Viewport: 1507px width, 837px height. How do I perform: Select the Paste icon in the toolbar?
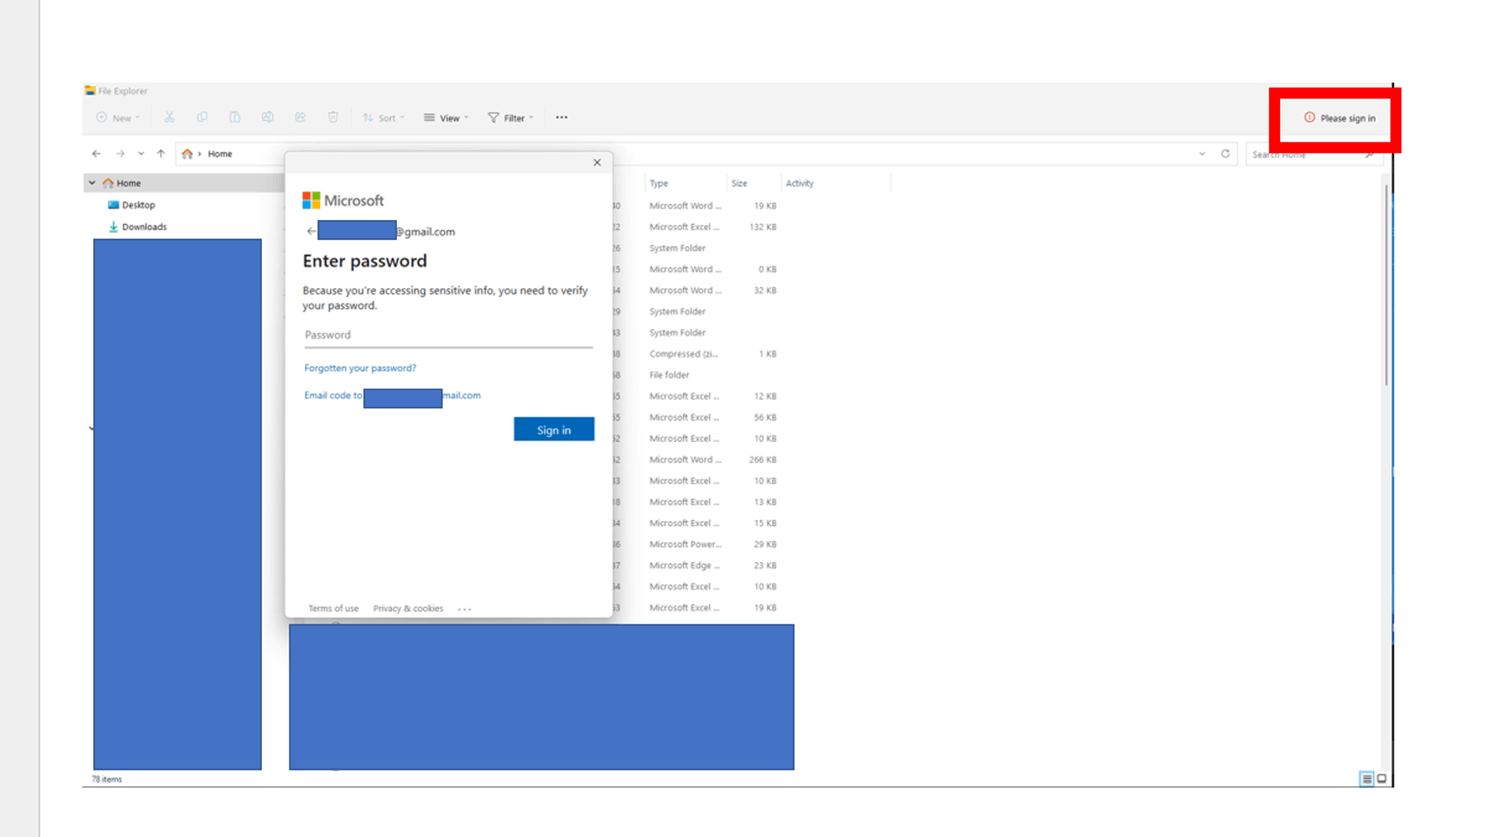pyautogui.click(x=235, y=117)
